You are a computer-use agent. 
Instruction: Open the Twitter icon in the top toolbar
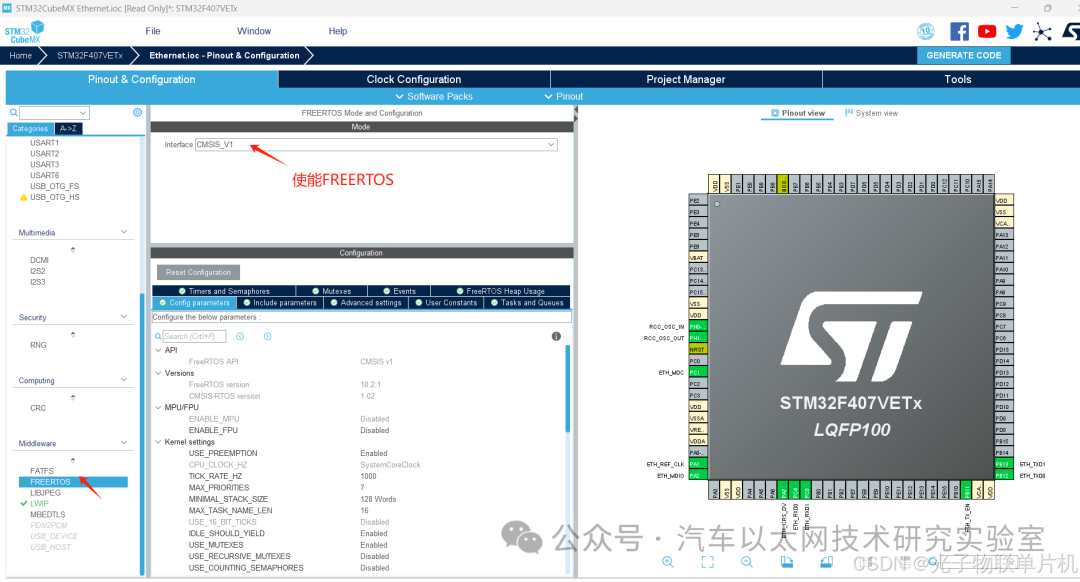pyautogui.click(x=1014, y=31)
